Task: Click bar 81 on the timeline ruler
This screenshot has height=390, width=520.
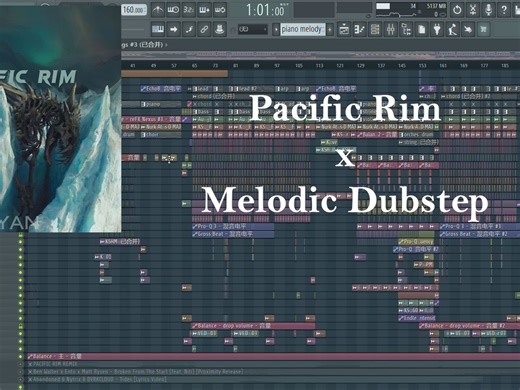Action: click(236, 66)
